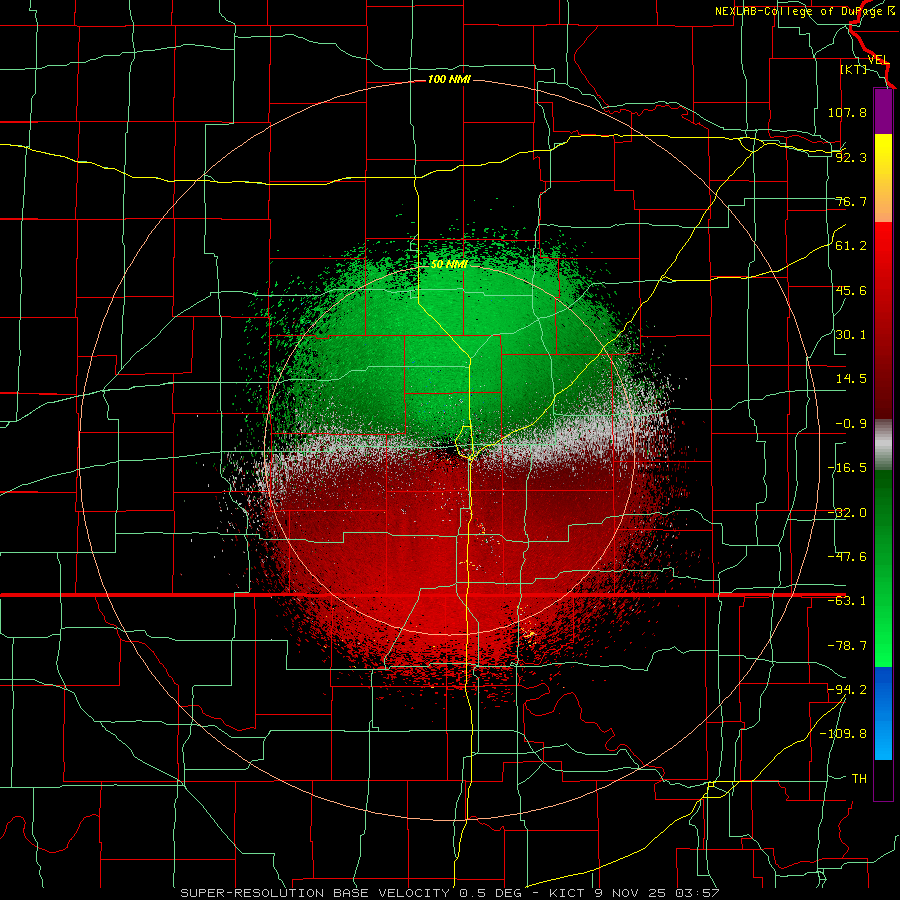
Task: Click the yellow-orange segment of color bar
Action: point(883,178)
